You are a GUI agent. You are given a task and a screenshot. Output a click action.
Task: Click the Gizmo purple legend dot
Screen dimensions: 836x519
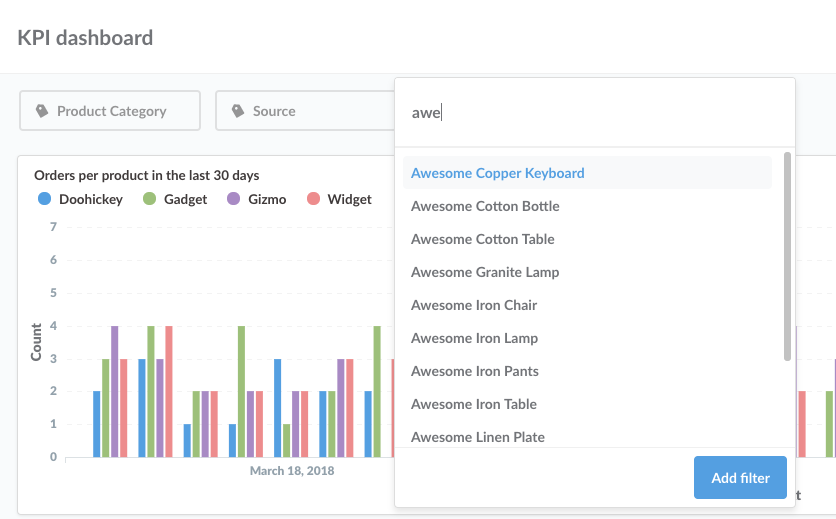tap(234, 199)
